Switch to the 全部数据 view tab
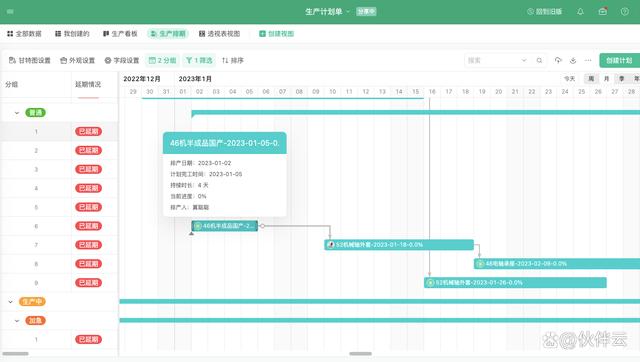Screen dimensions: 640x362 point(24,33)
